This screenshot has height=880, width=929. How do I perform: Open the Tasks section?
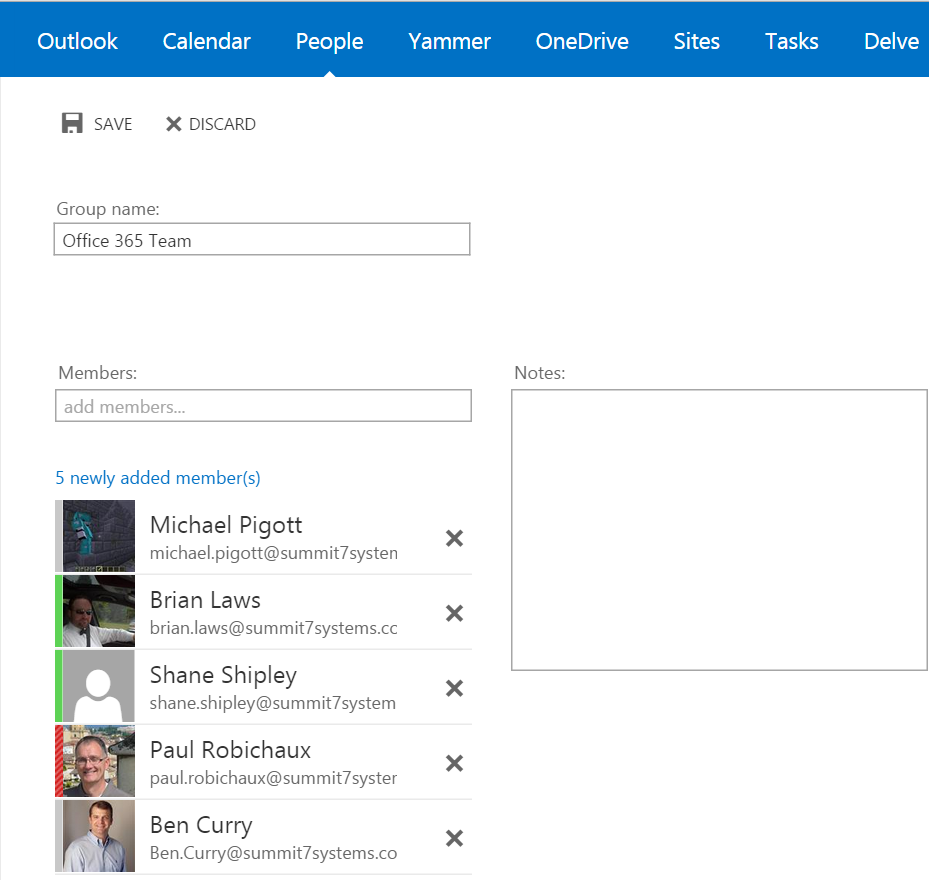click(x=791, y=41)
